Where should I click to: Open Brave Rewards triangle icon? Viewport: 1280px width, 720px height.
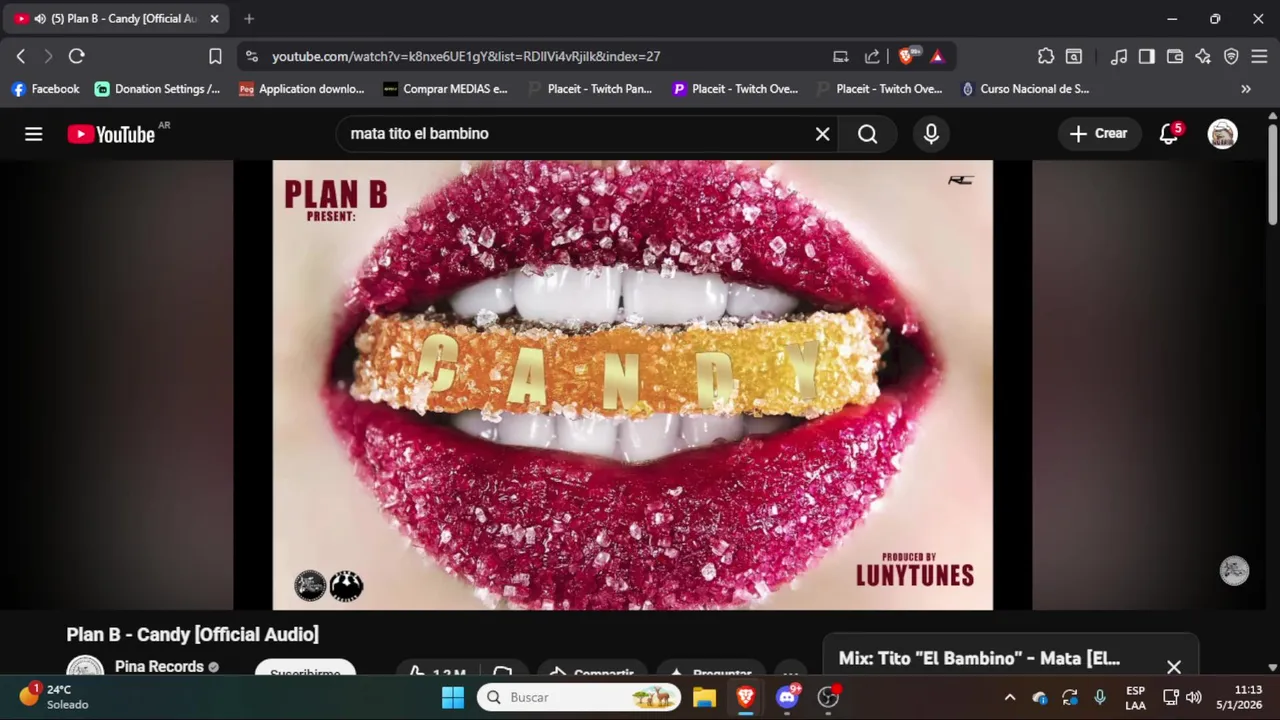pyautogui.click(x=937, y=57)
